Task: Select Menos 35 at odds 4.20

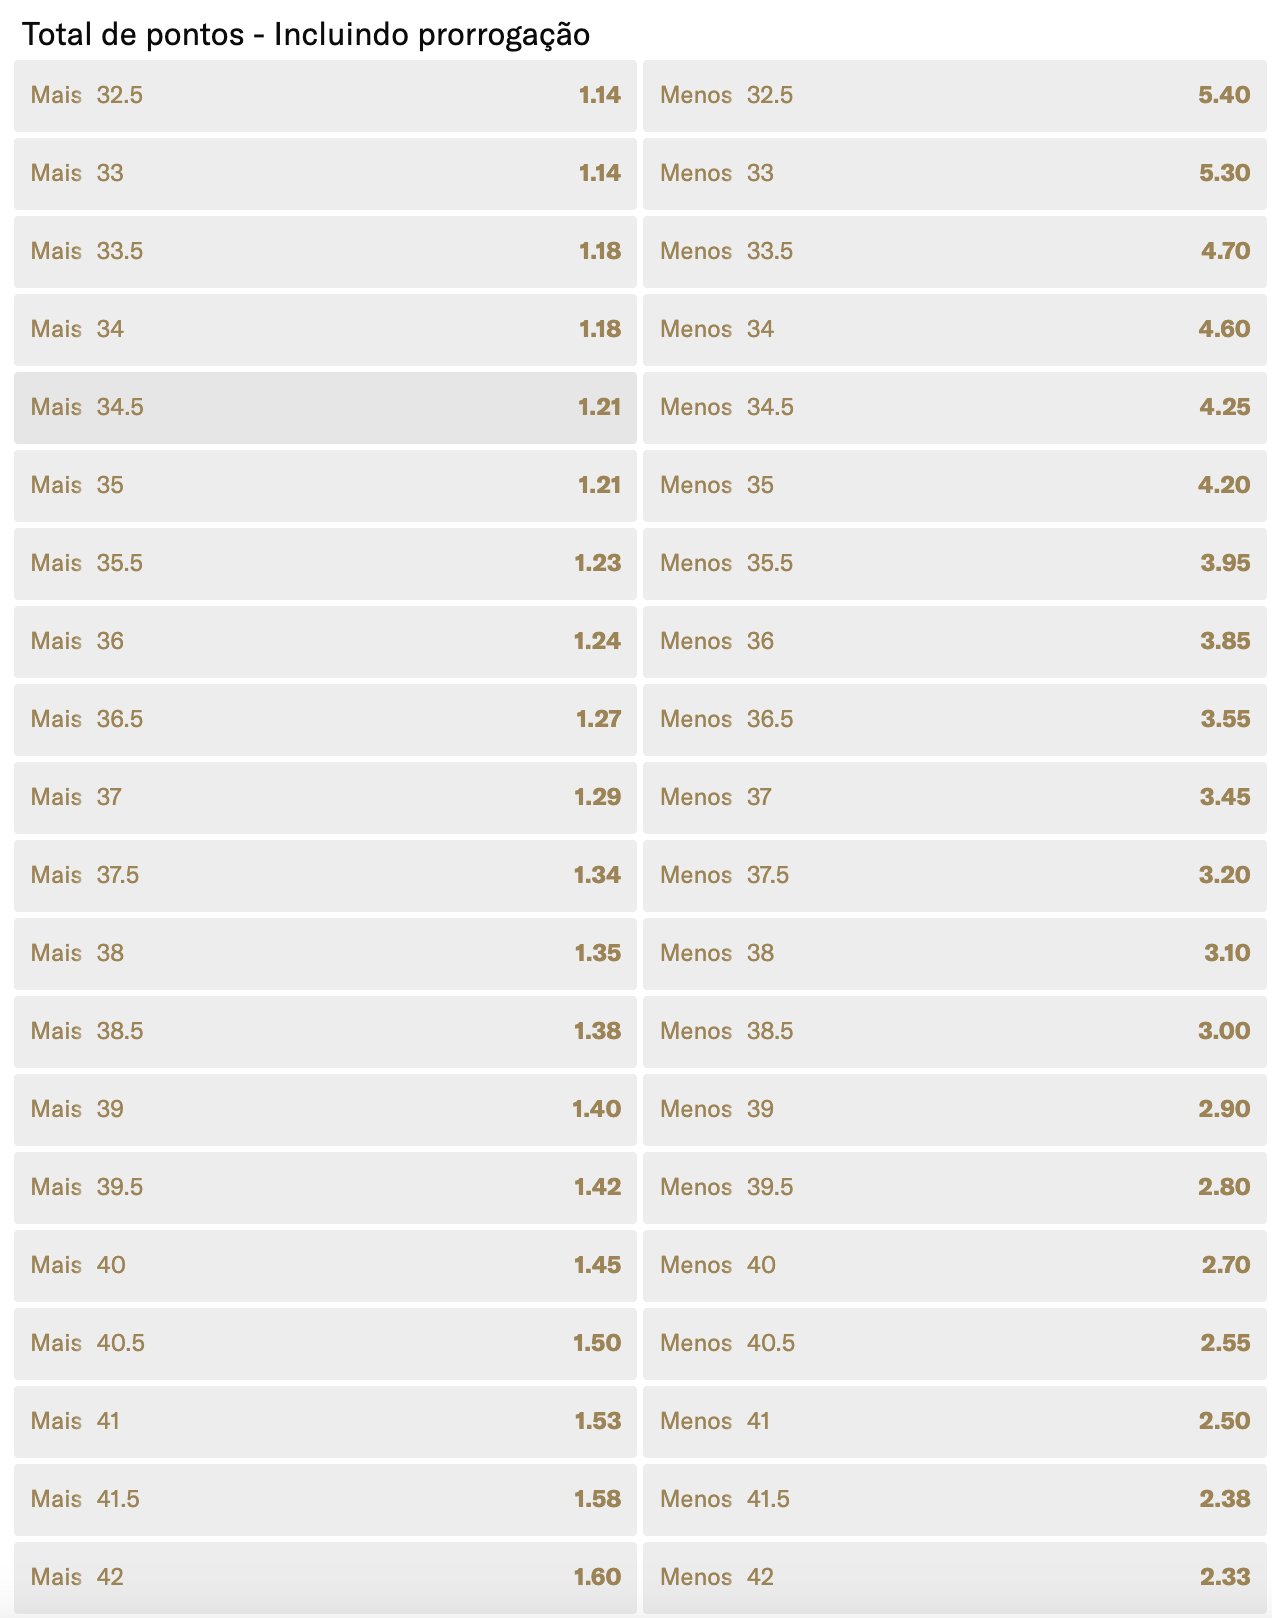Action: [x=955, y=486]
